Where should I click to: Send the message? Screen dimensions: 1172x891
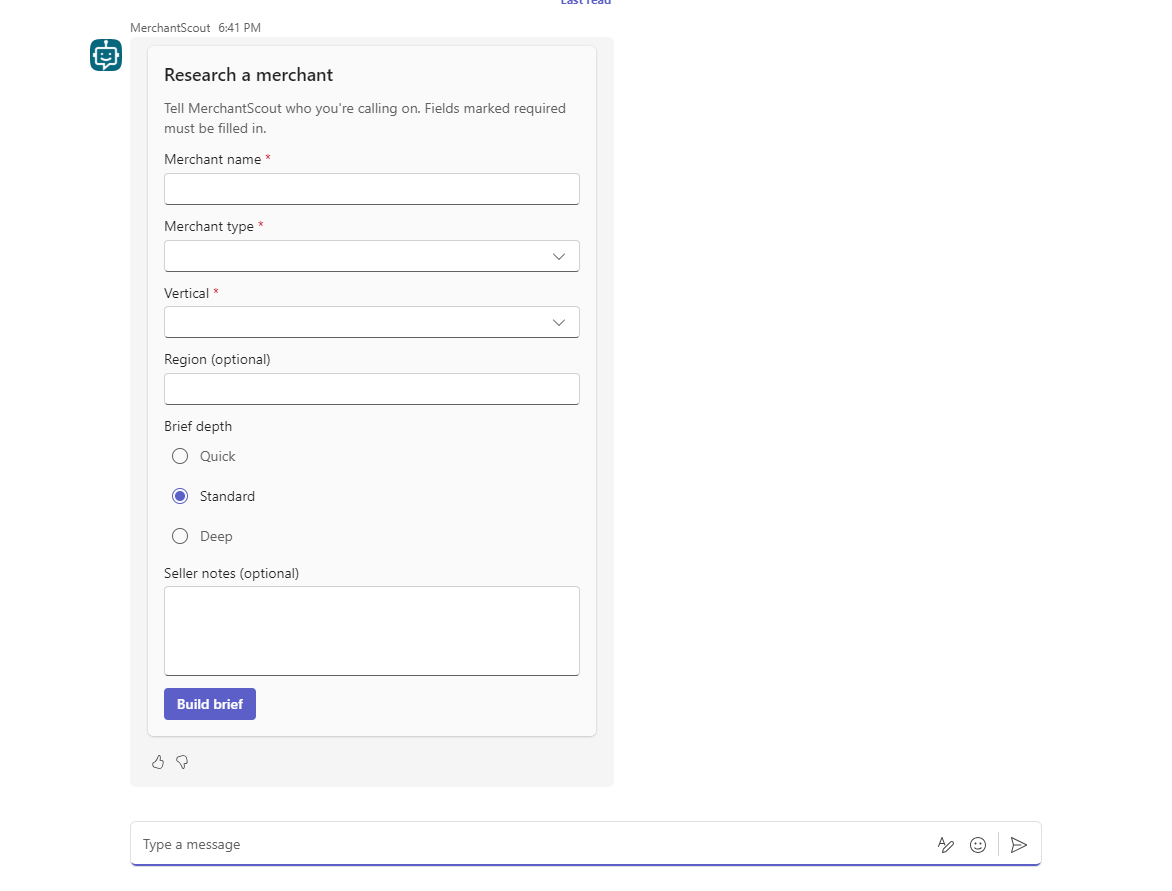tap(1019, 845)
